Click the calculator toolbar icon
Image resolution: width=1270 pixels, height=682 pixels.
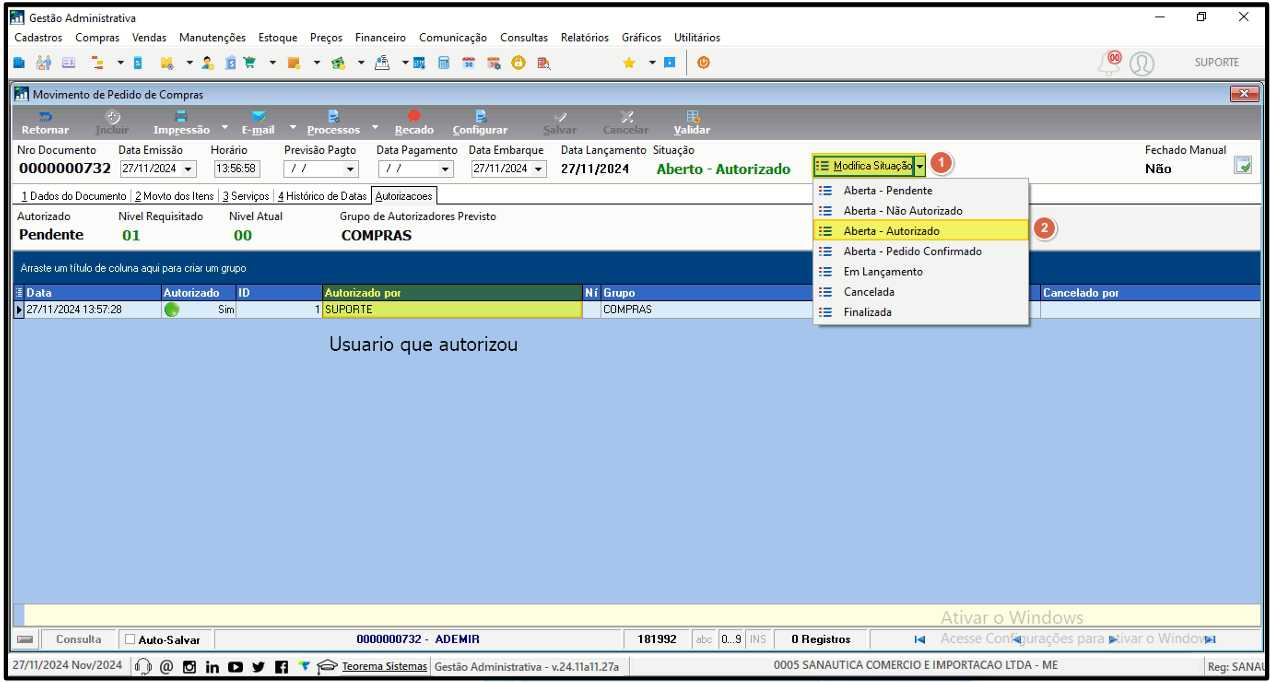coord(443,62)
